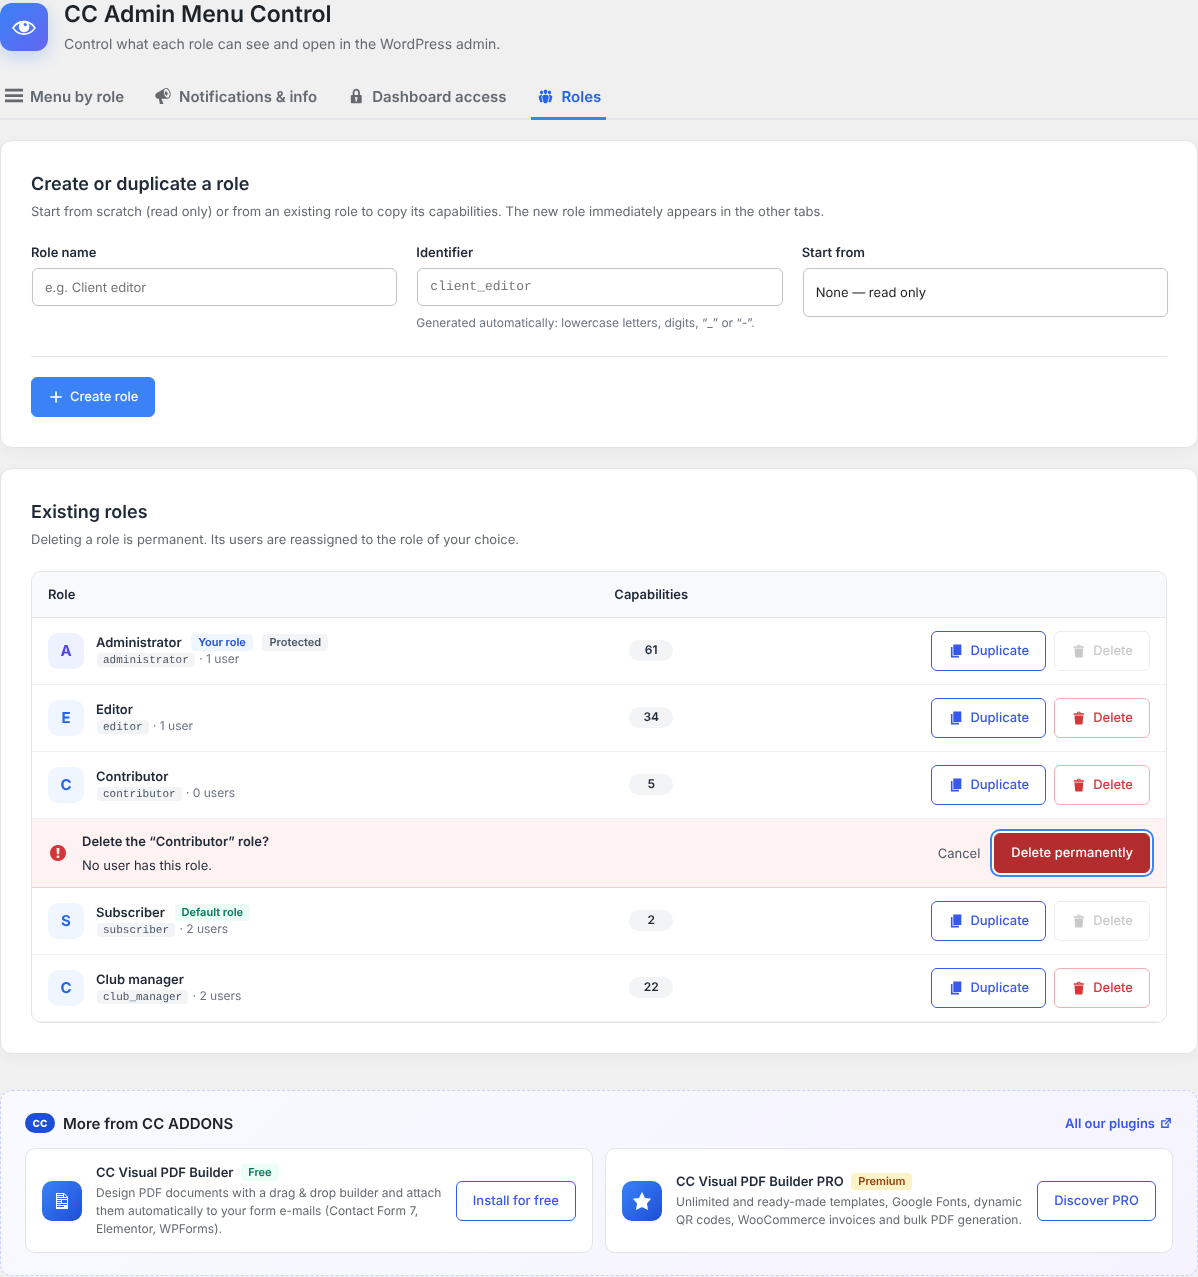This screenshot has width=1198, height=1277.
Task: Delete the Club manager role
Action: 1101,988
